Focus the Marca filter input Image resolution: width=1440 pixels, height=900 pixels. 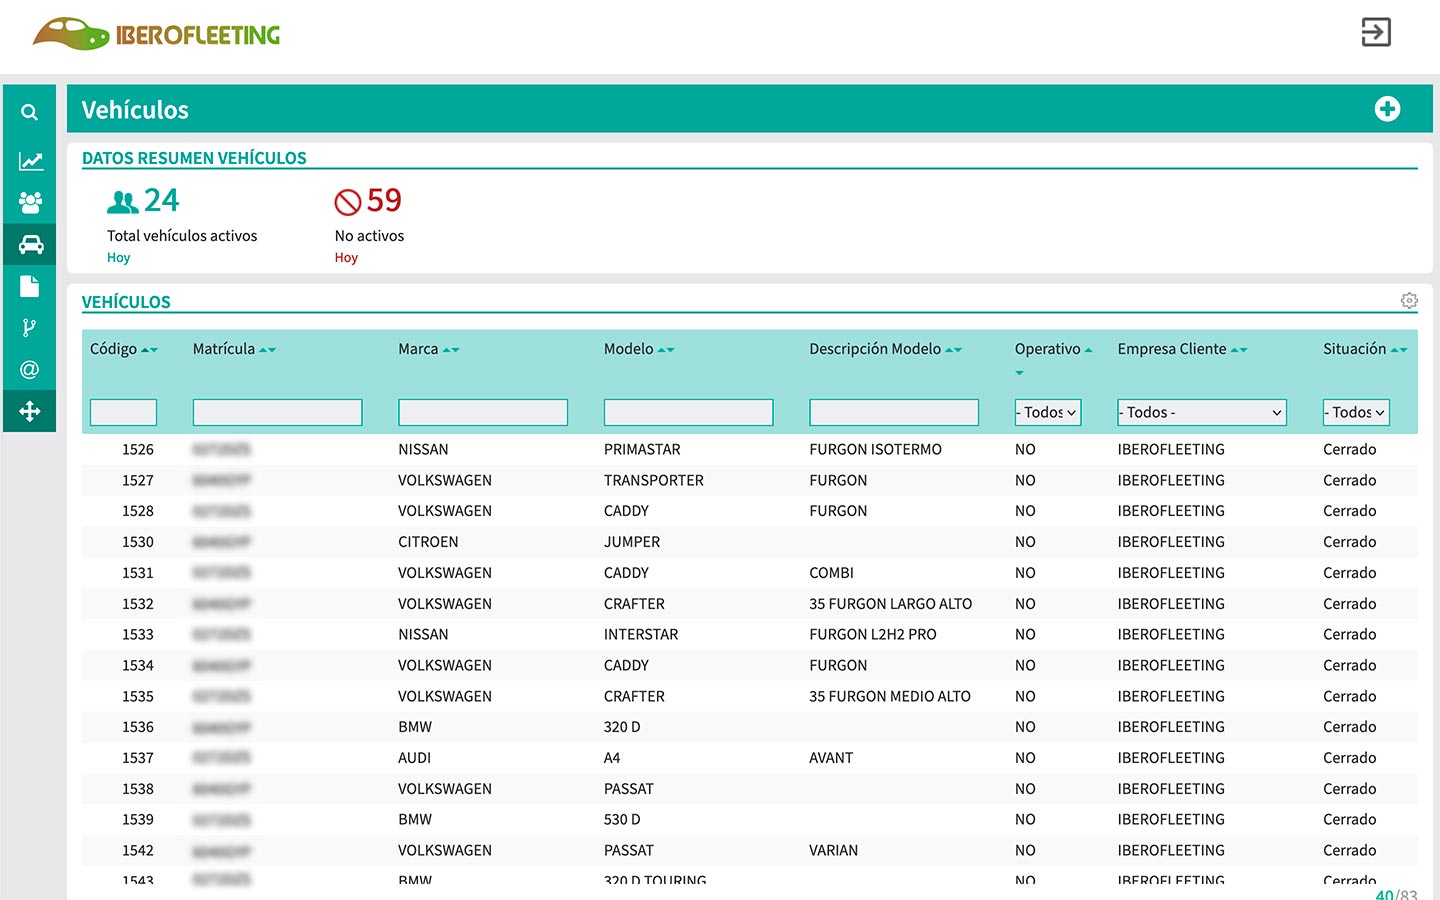click(x=483, y=412)
